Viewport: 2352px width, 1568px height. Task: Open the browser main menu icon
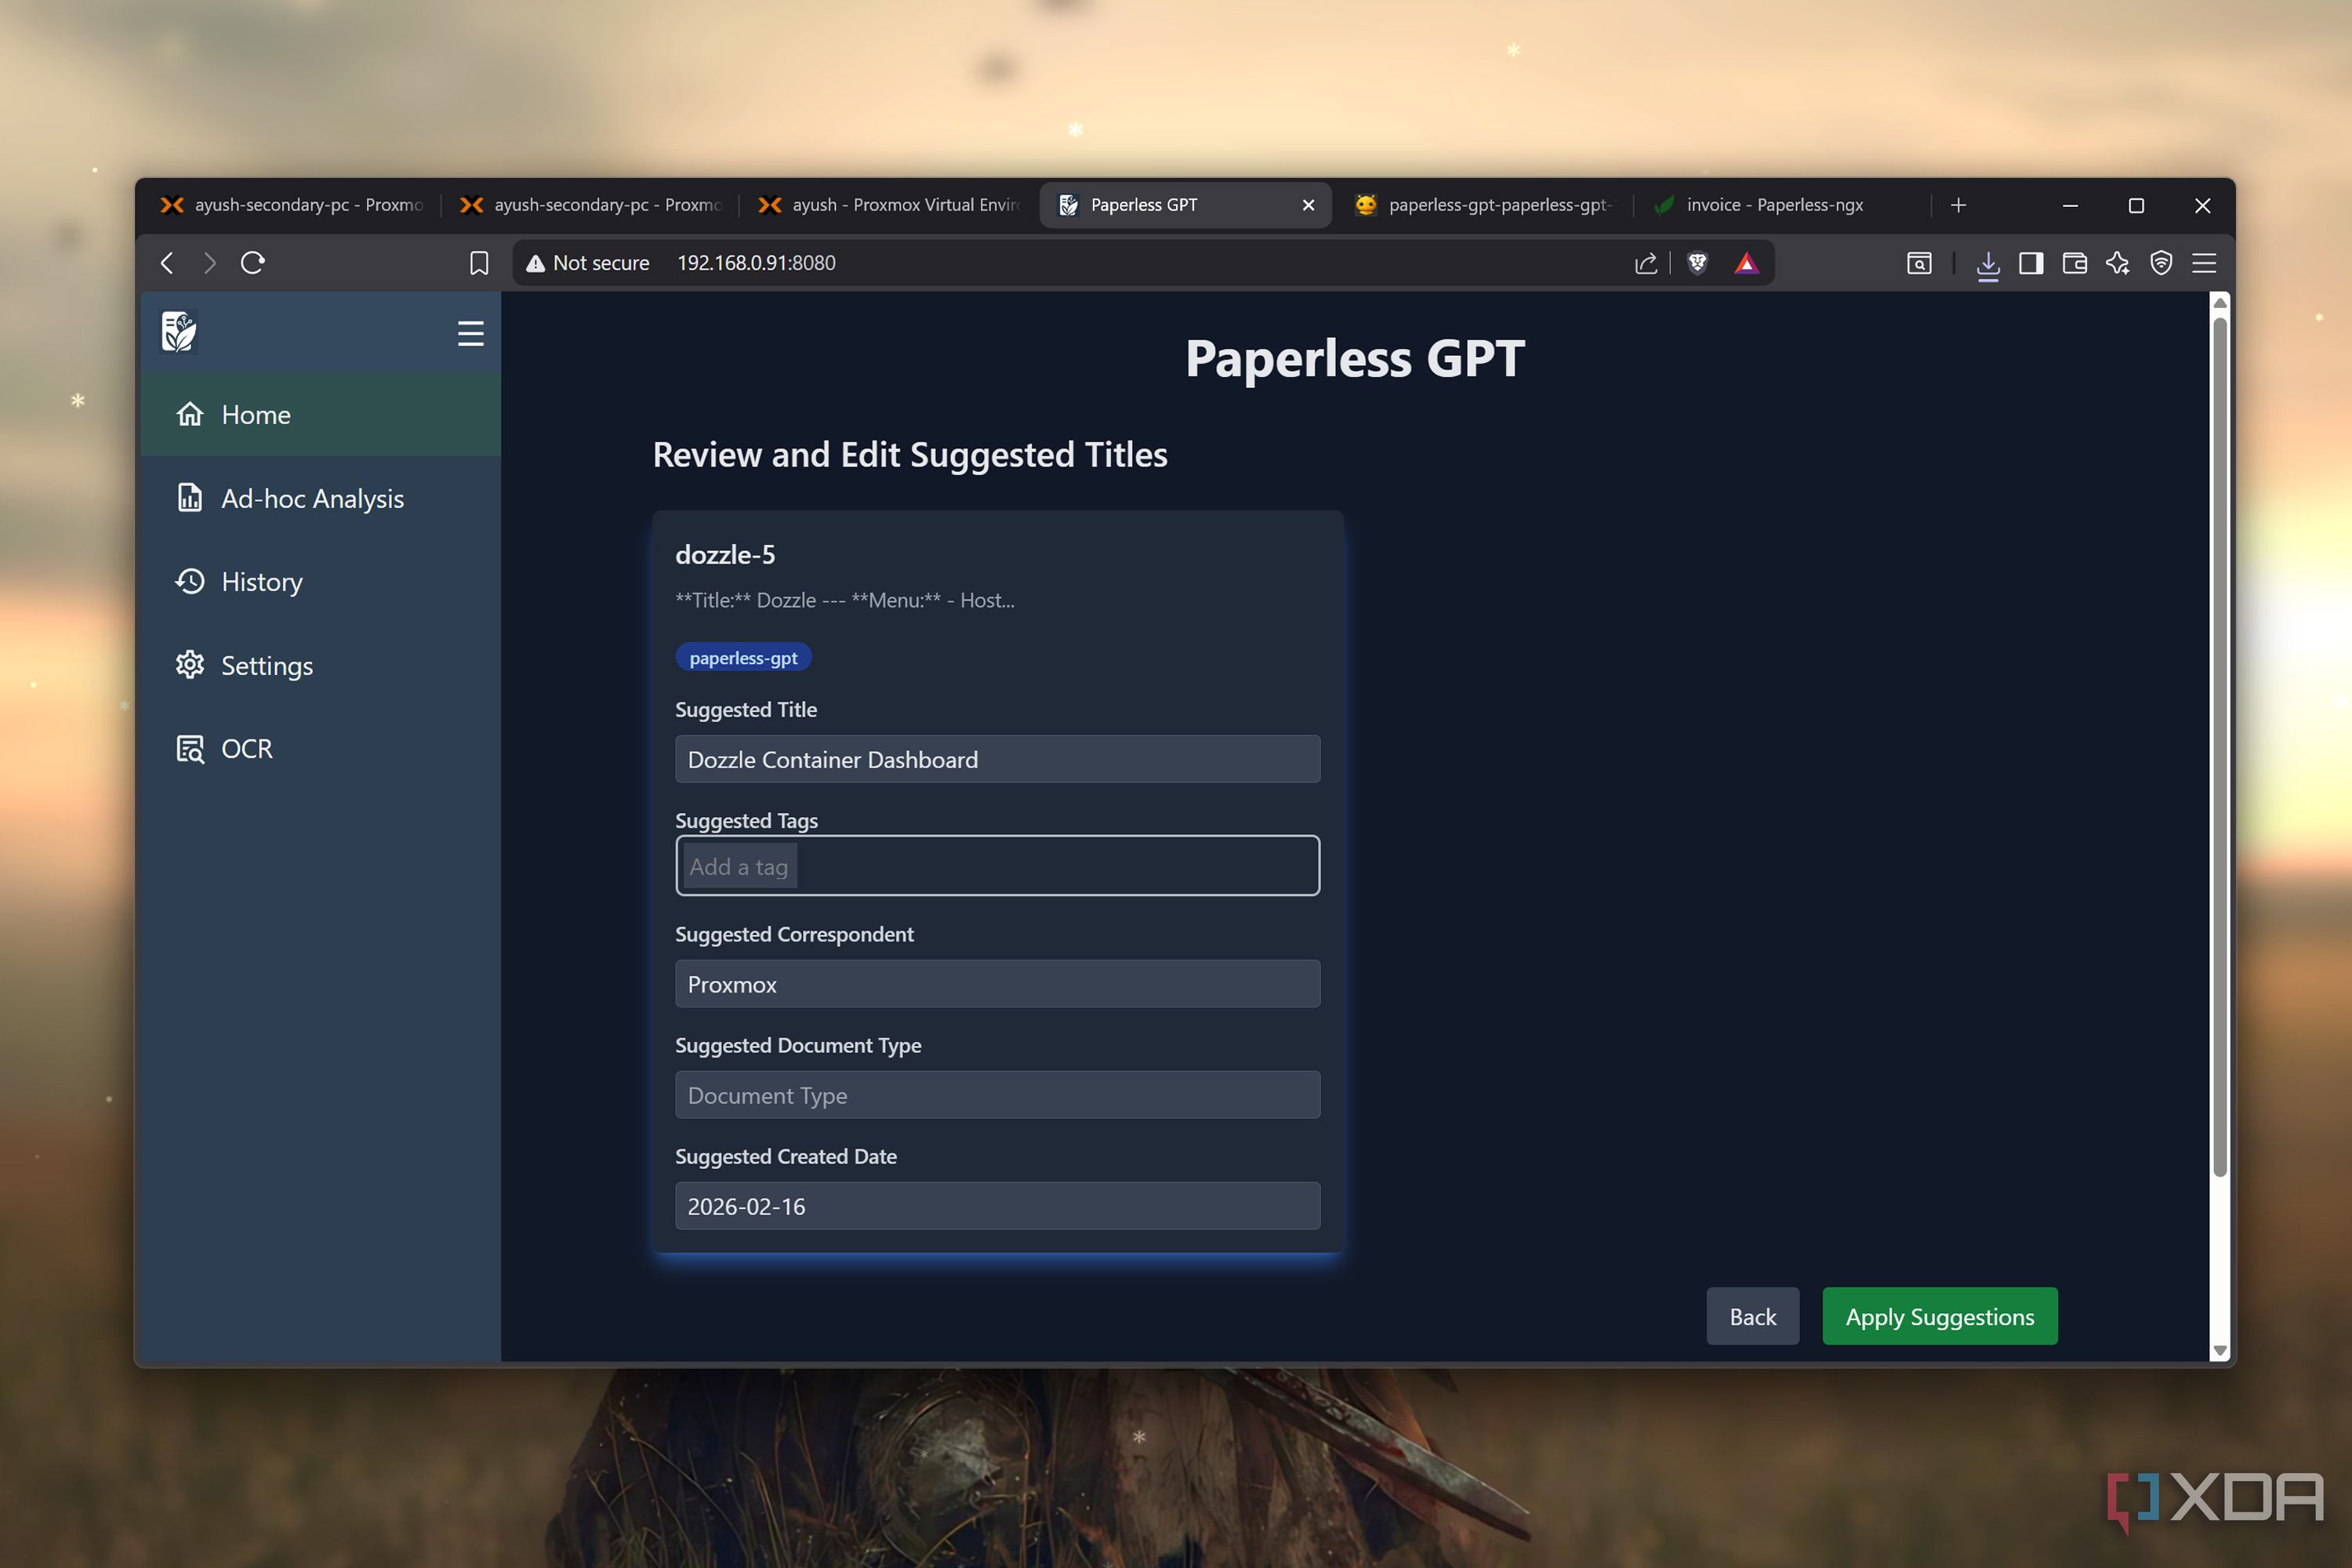click(x=2204, y=263)
